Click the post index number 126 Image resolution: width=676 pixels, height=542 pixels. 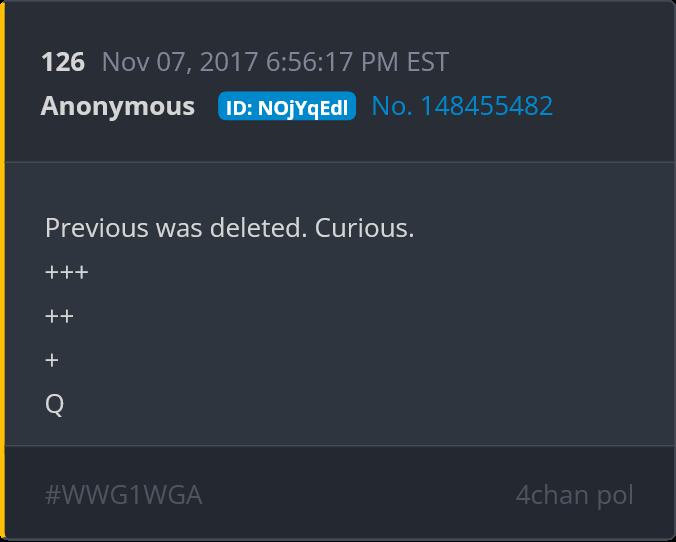click(x=63, y=62)
